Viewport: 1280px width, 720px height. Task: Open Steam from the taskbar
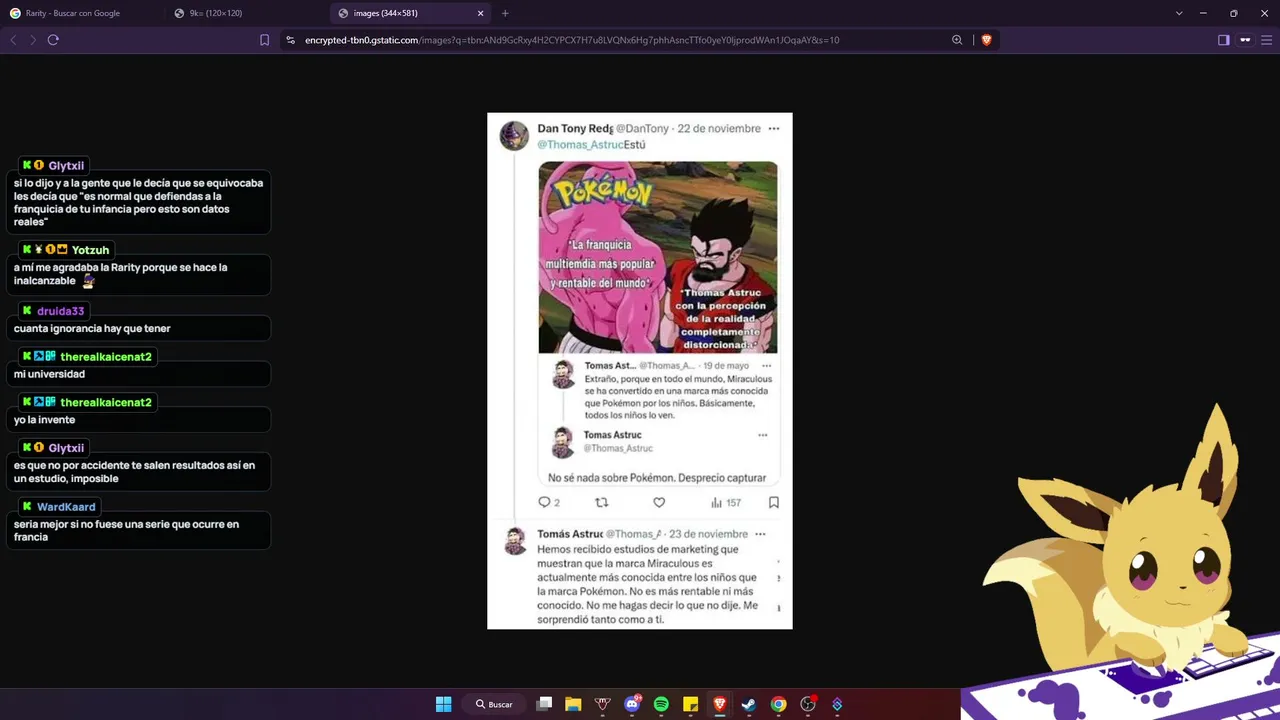click(749, 704)
